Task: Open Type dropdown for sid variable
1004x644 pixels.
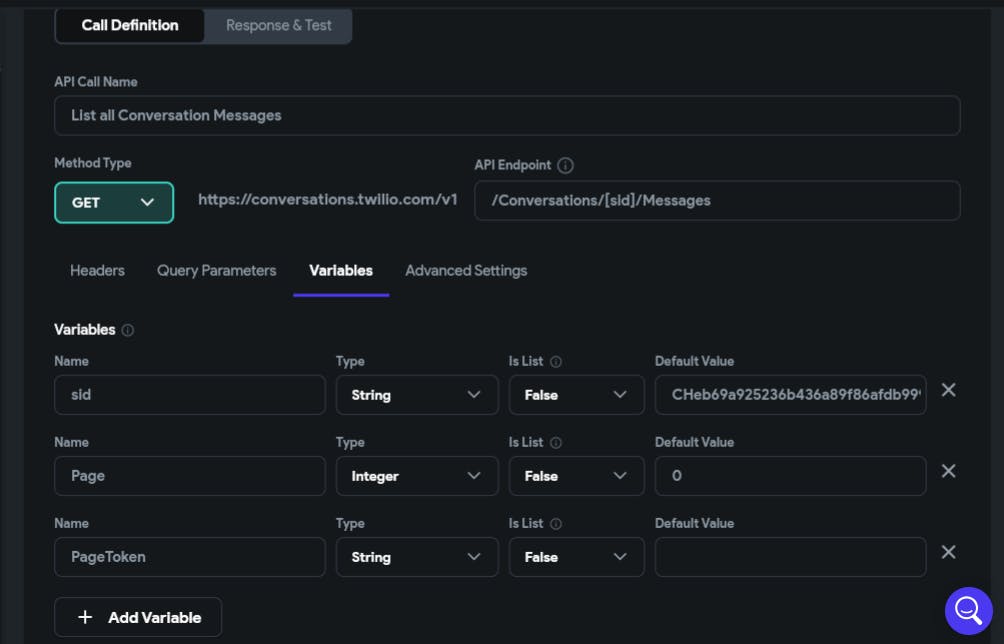Action: tap(417, 395)
